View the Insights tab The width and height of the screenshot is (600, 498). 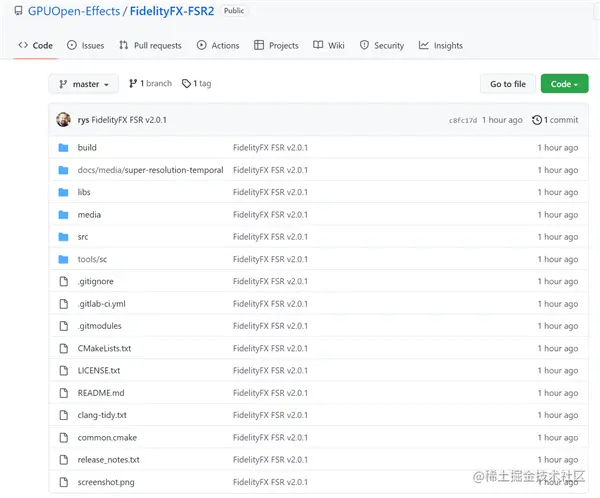(440, 45)
